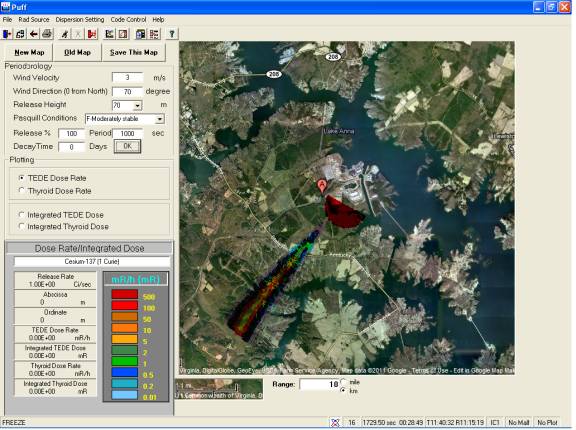This screenshot has width=576, height=430.
Task: Click the Wind Velocity input field
Action: pyautogui.click(x=127, y=77)
